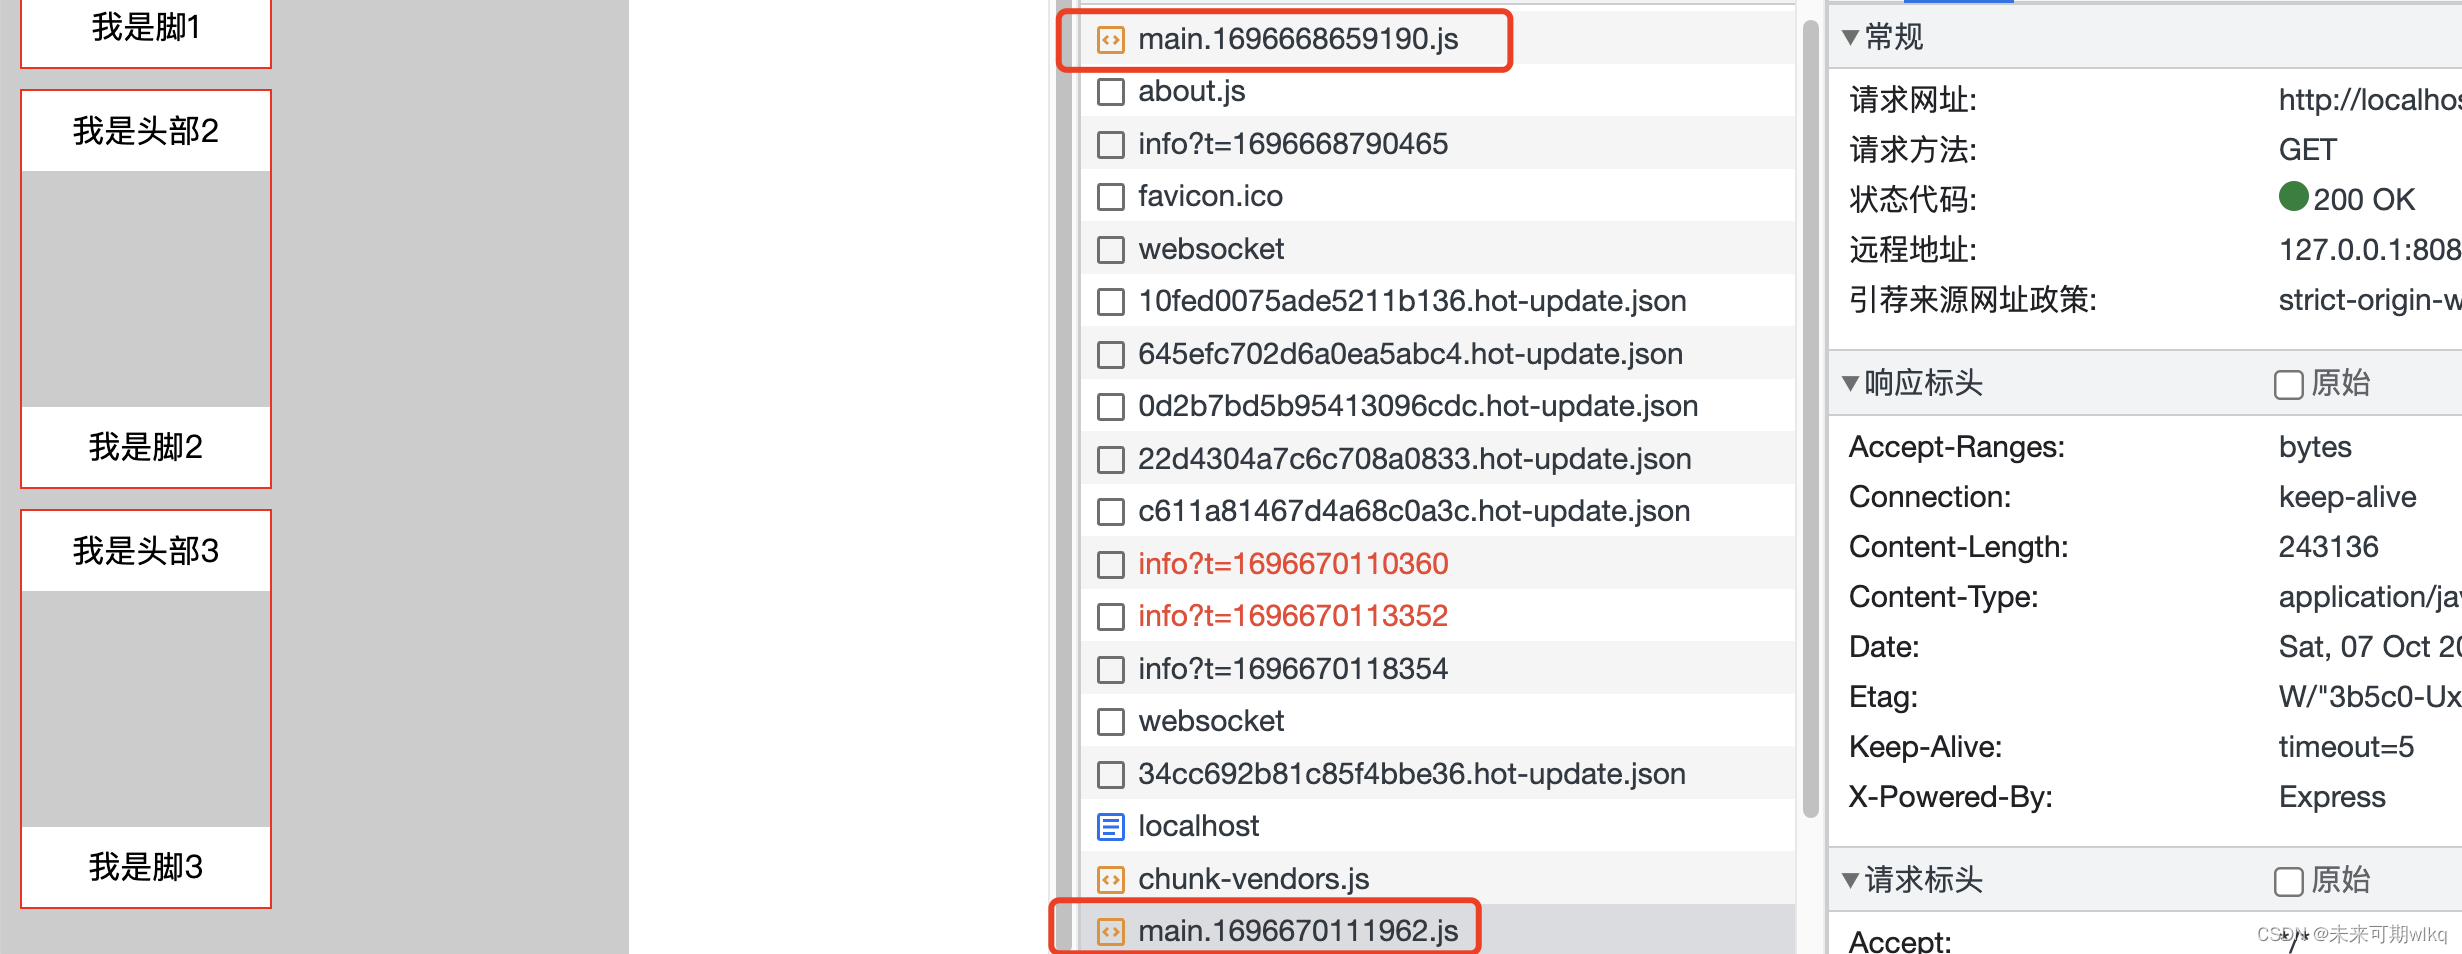Collapse the 常规 section
Viewport: 2462px width, 954px height.
(x=1850, y=38)
